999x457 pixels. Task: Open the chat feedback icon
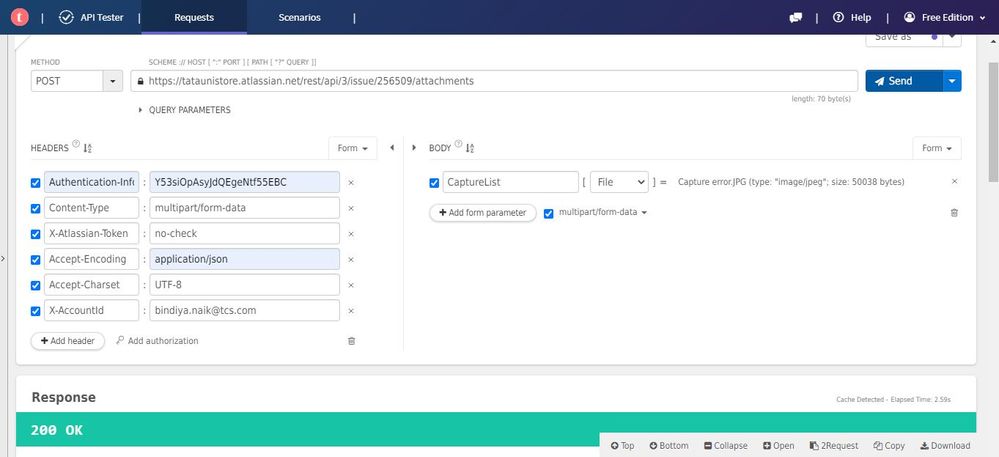pyautogui.click(x=795, y=18)
